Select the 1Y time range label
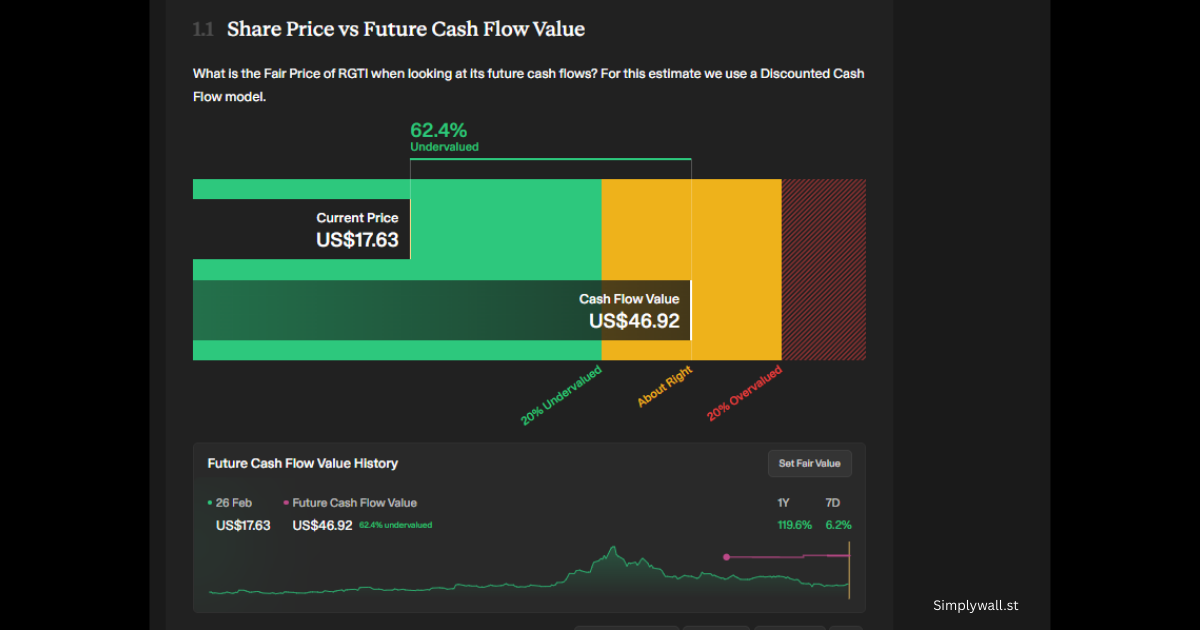 785,503
